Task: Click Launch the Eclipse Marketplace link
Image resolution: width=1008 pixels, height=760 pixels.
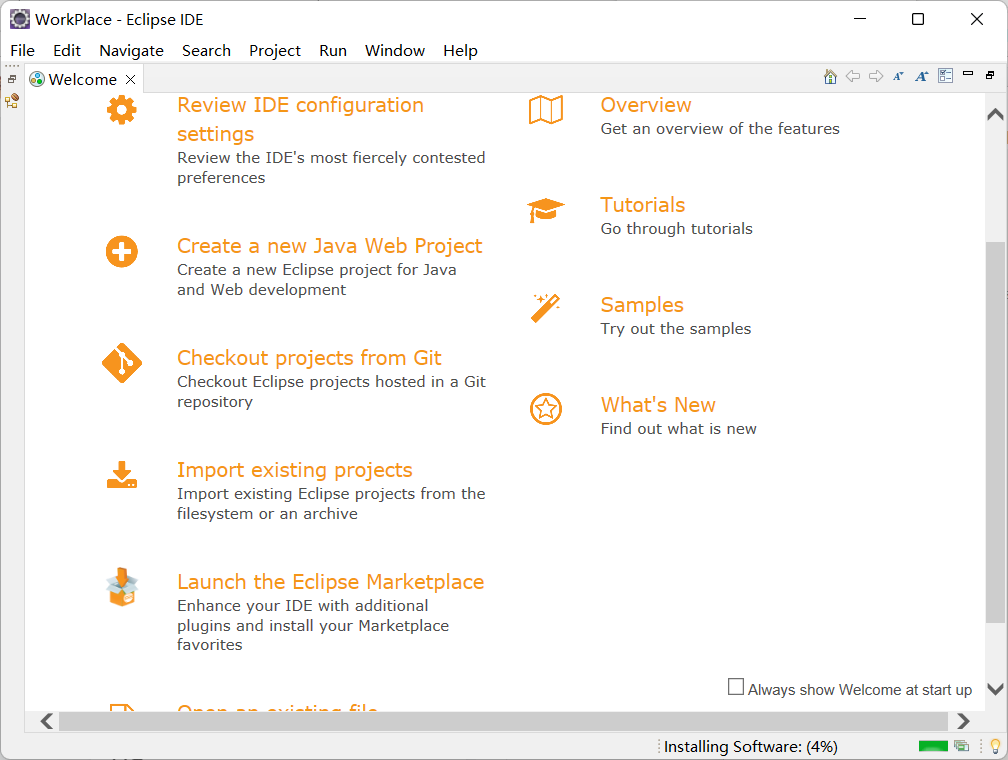Action: click(x=330, y=582)
